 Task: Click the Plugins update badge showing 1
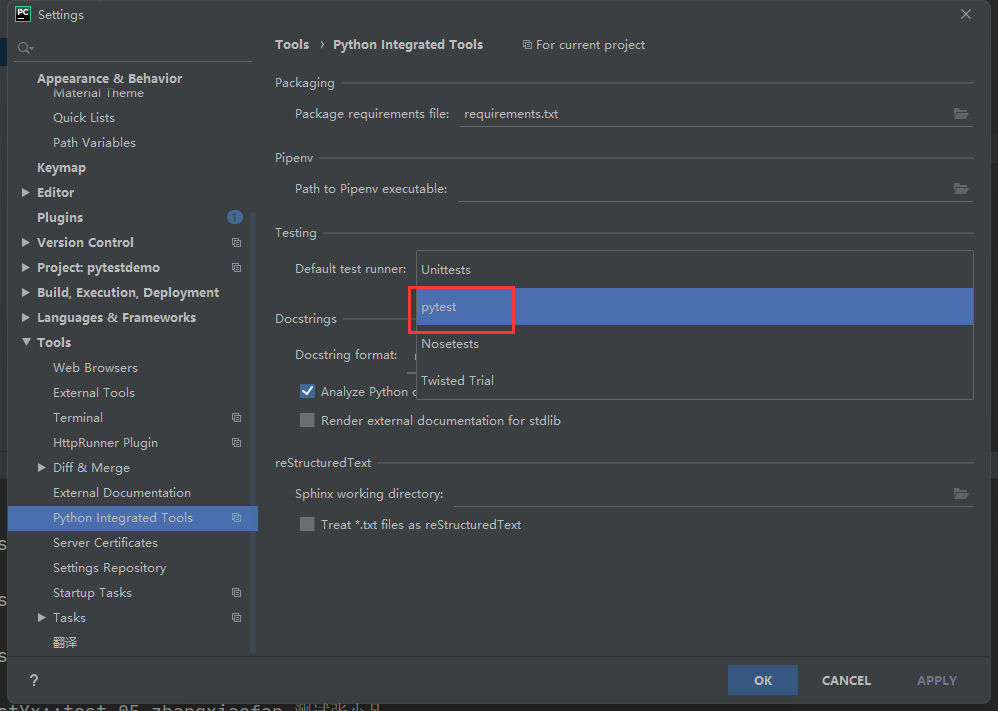pos(234,217)
